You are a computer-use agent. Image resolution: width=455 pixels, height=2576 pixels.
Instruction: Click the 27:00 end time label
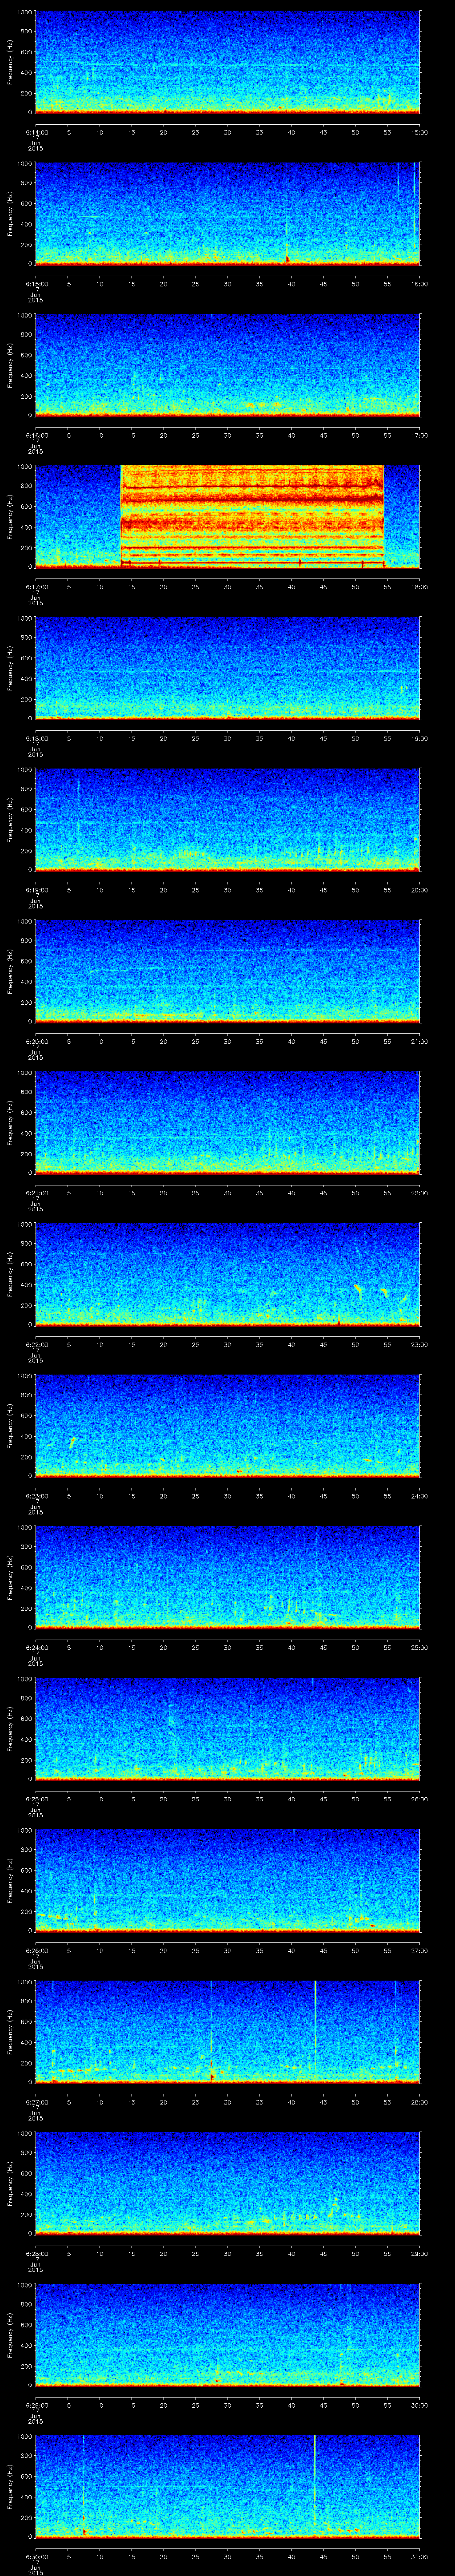coord(419,1950)
